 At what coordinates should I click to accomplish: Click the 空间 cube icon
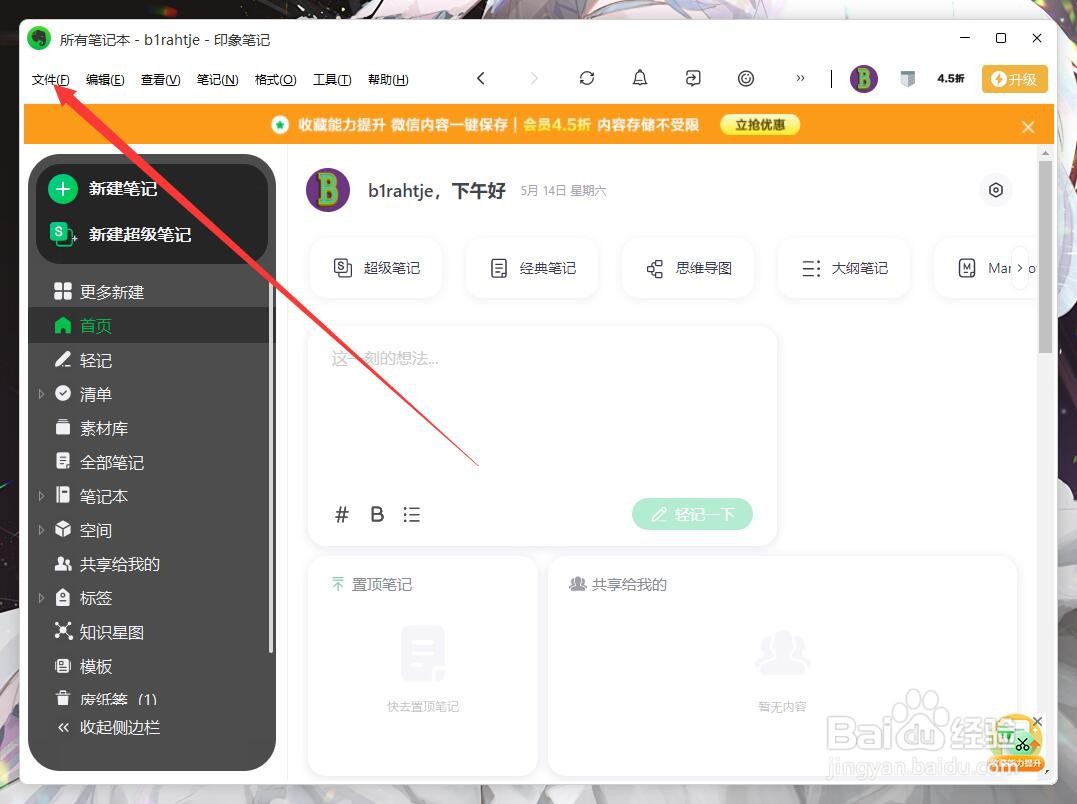click(x=63, y=529)
